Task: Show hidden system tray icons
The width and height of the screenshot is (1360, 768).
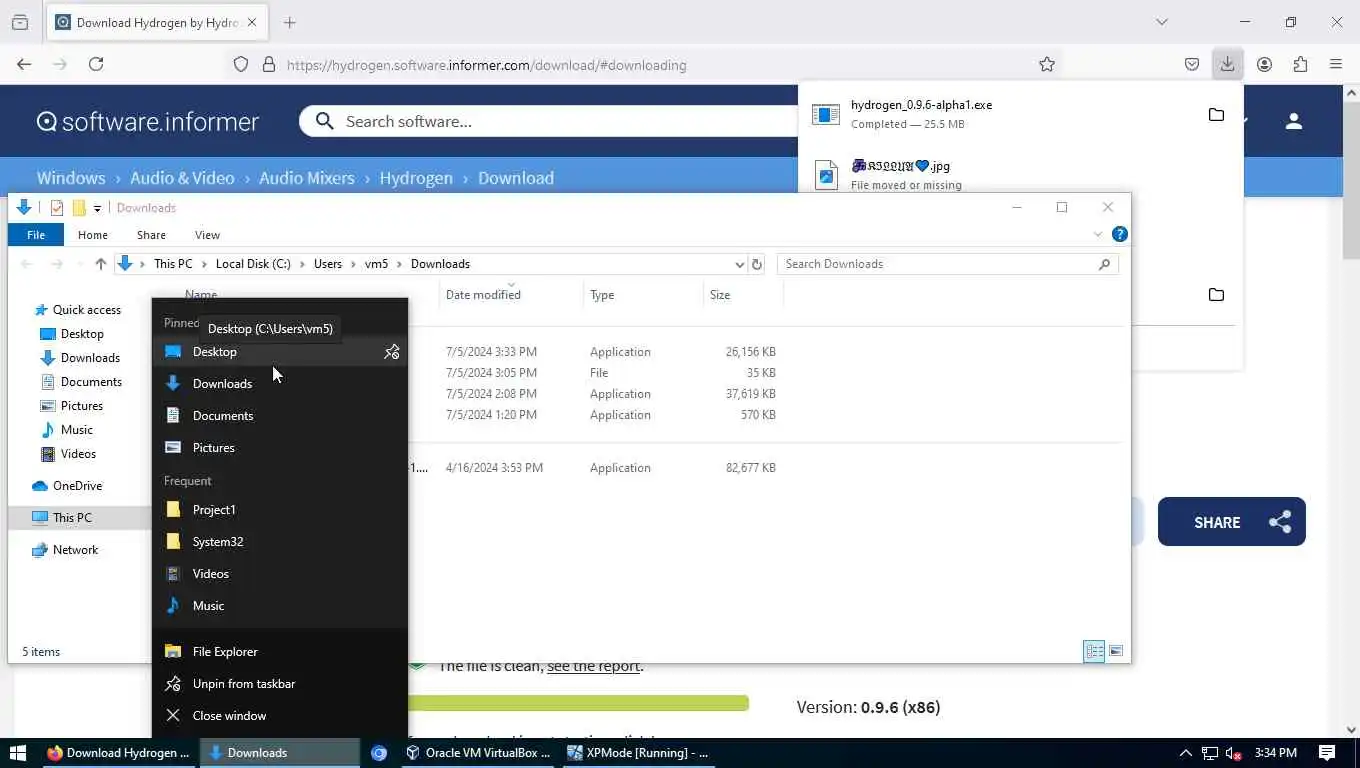Action: click(x=1186, y=753)
